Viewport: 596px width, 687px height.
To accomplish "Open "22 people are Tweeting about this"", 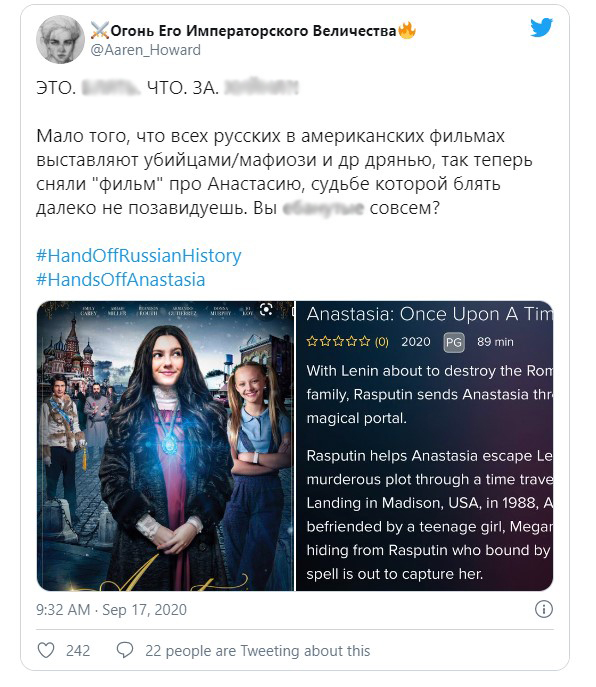I will (258, 651).
